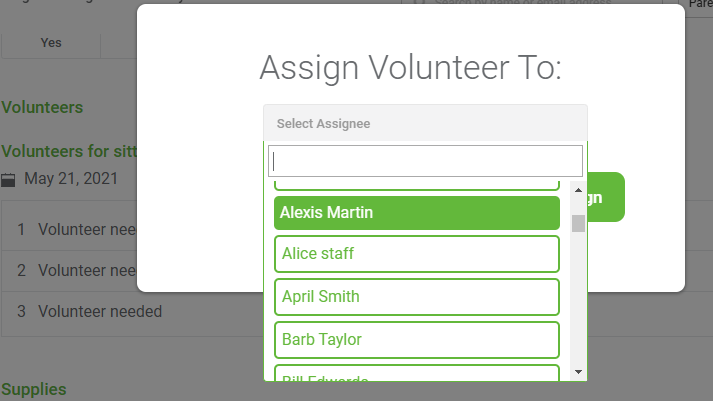Choose Alice staff as assignee

click(x=417, y=254)
